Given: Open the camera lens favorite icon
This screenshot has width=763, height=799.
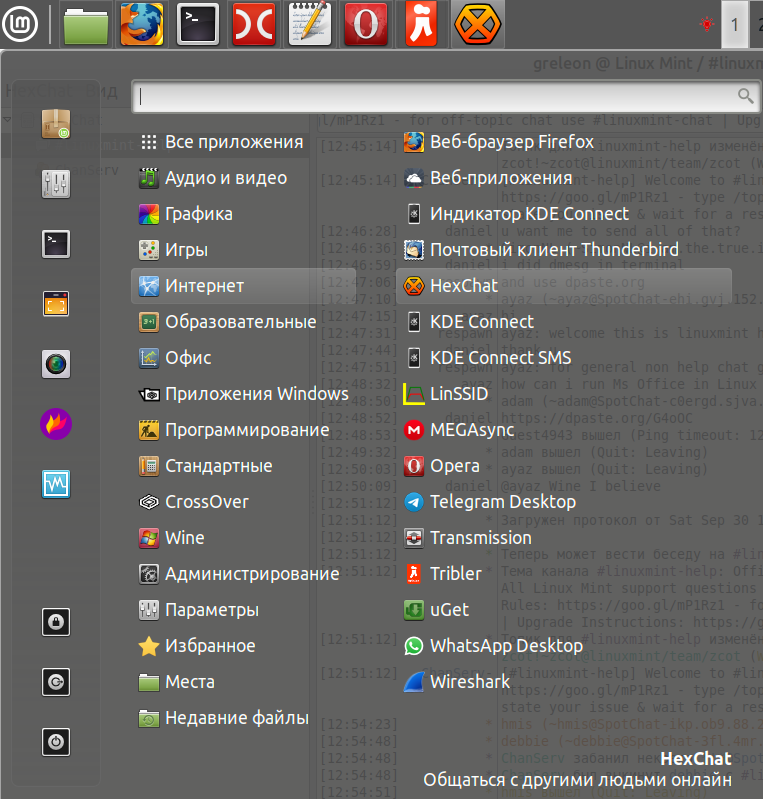Looking at the screenshot, I should (x=56, y=364).
